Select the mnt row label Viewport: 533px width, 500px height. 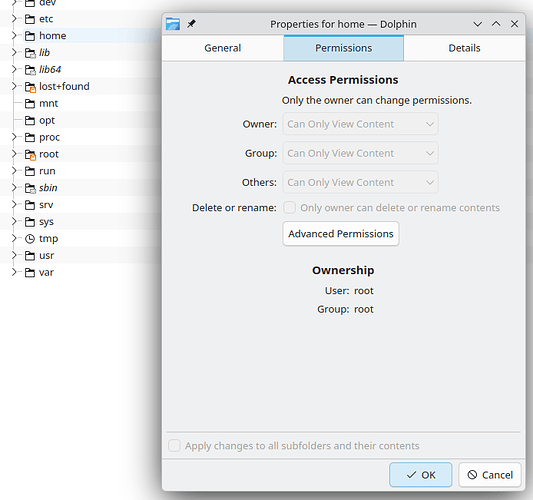49,103
